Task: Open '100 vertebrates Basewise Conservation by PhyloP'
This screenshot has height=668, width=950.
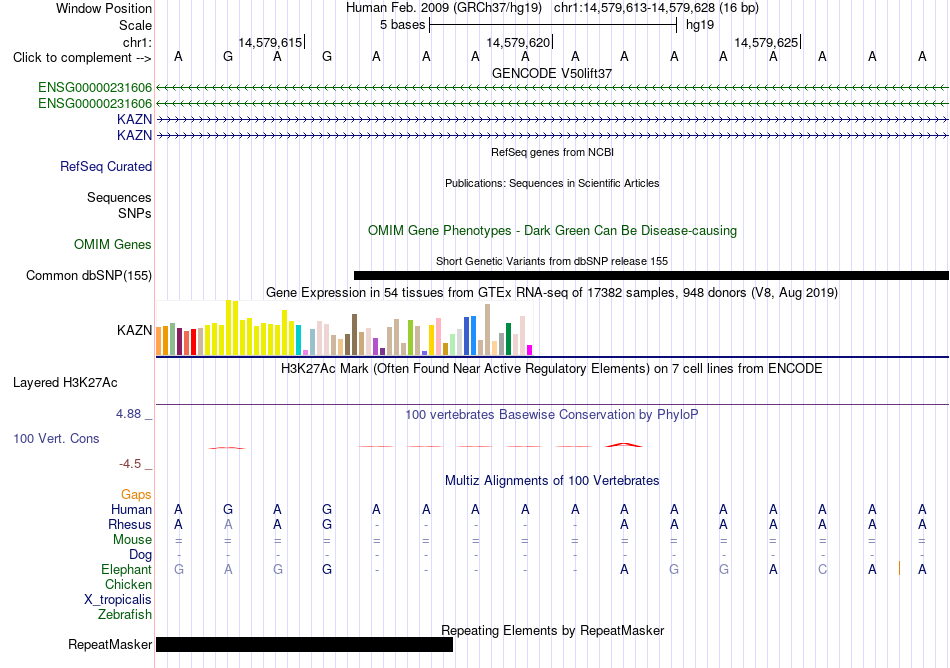Action: click(x=552, y=415)
